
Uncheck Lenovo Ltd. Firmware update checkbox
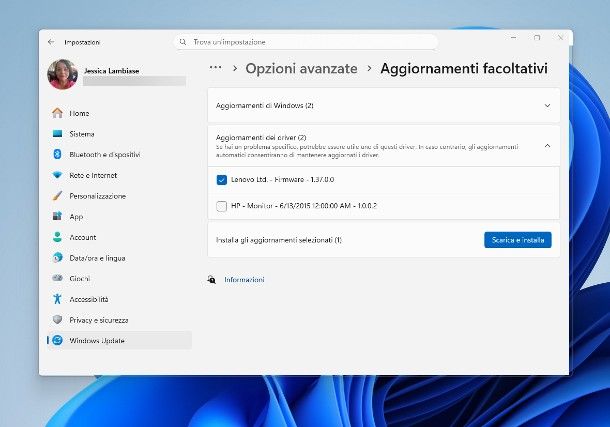[x=222, y=180]
